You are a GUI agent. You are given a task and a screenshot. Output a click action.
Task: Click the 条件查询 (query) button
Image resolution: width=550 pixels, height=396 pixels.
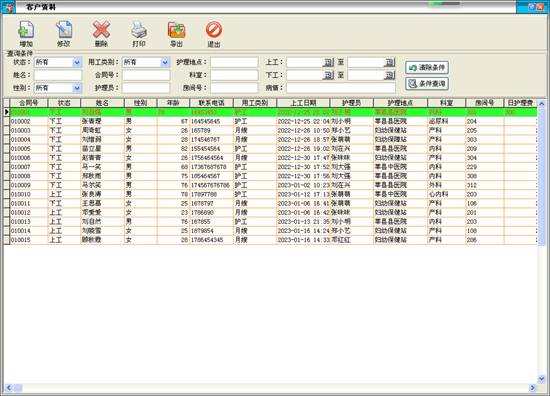[427, 83]
